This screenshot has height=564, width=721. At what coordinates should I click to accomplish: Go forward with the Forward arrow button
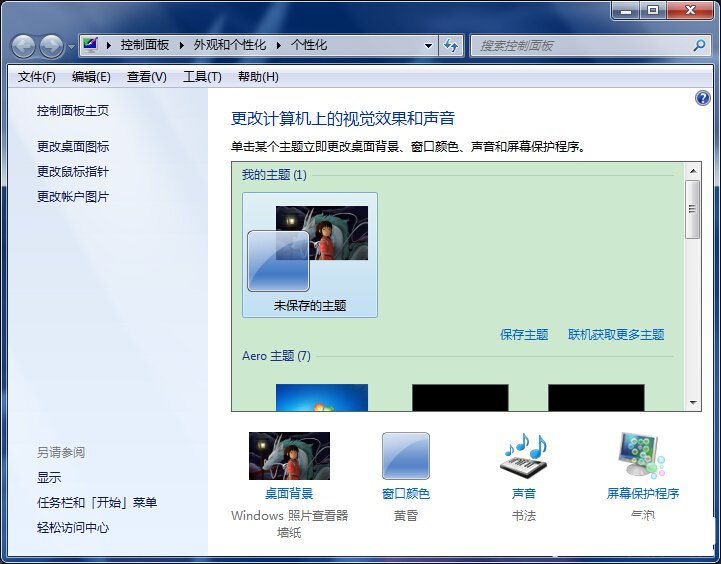point(52,46)
